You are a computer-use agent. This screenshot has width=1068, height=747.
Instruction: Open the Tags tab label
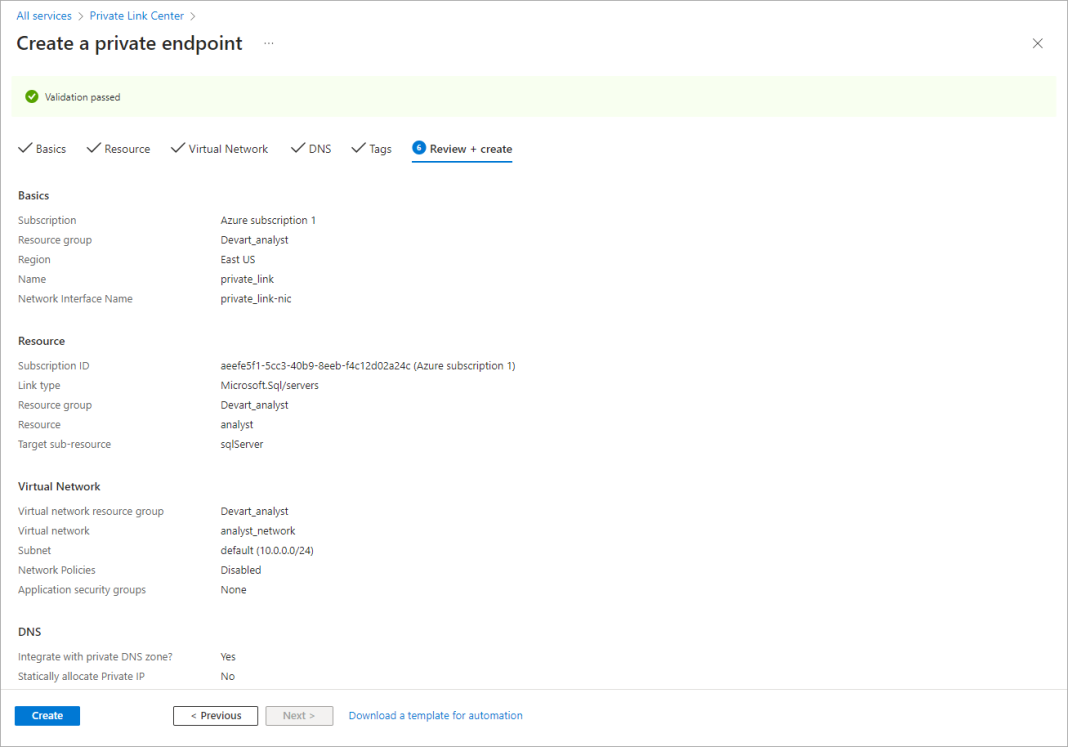380,149
